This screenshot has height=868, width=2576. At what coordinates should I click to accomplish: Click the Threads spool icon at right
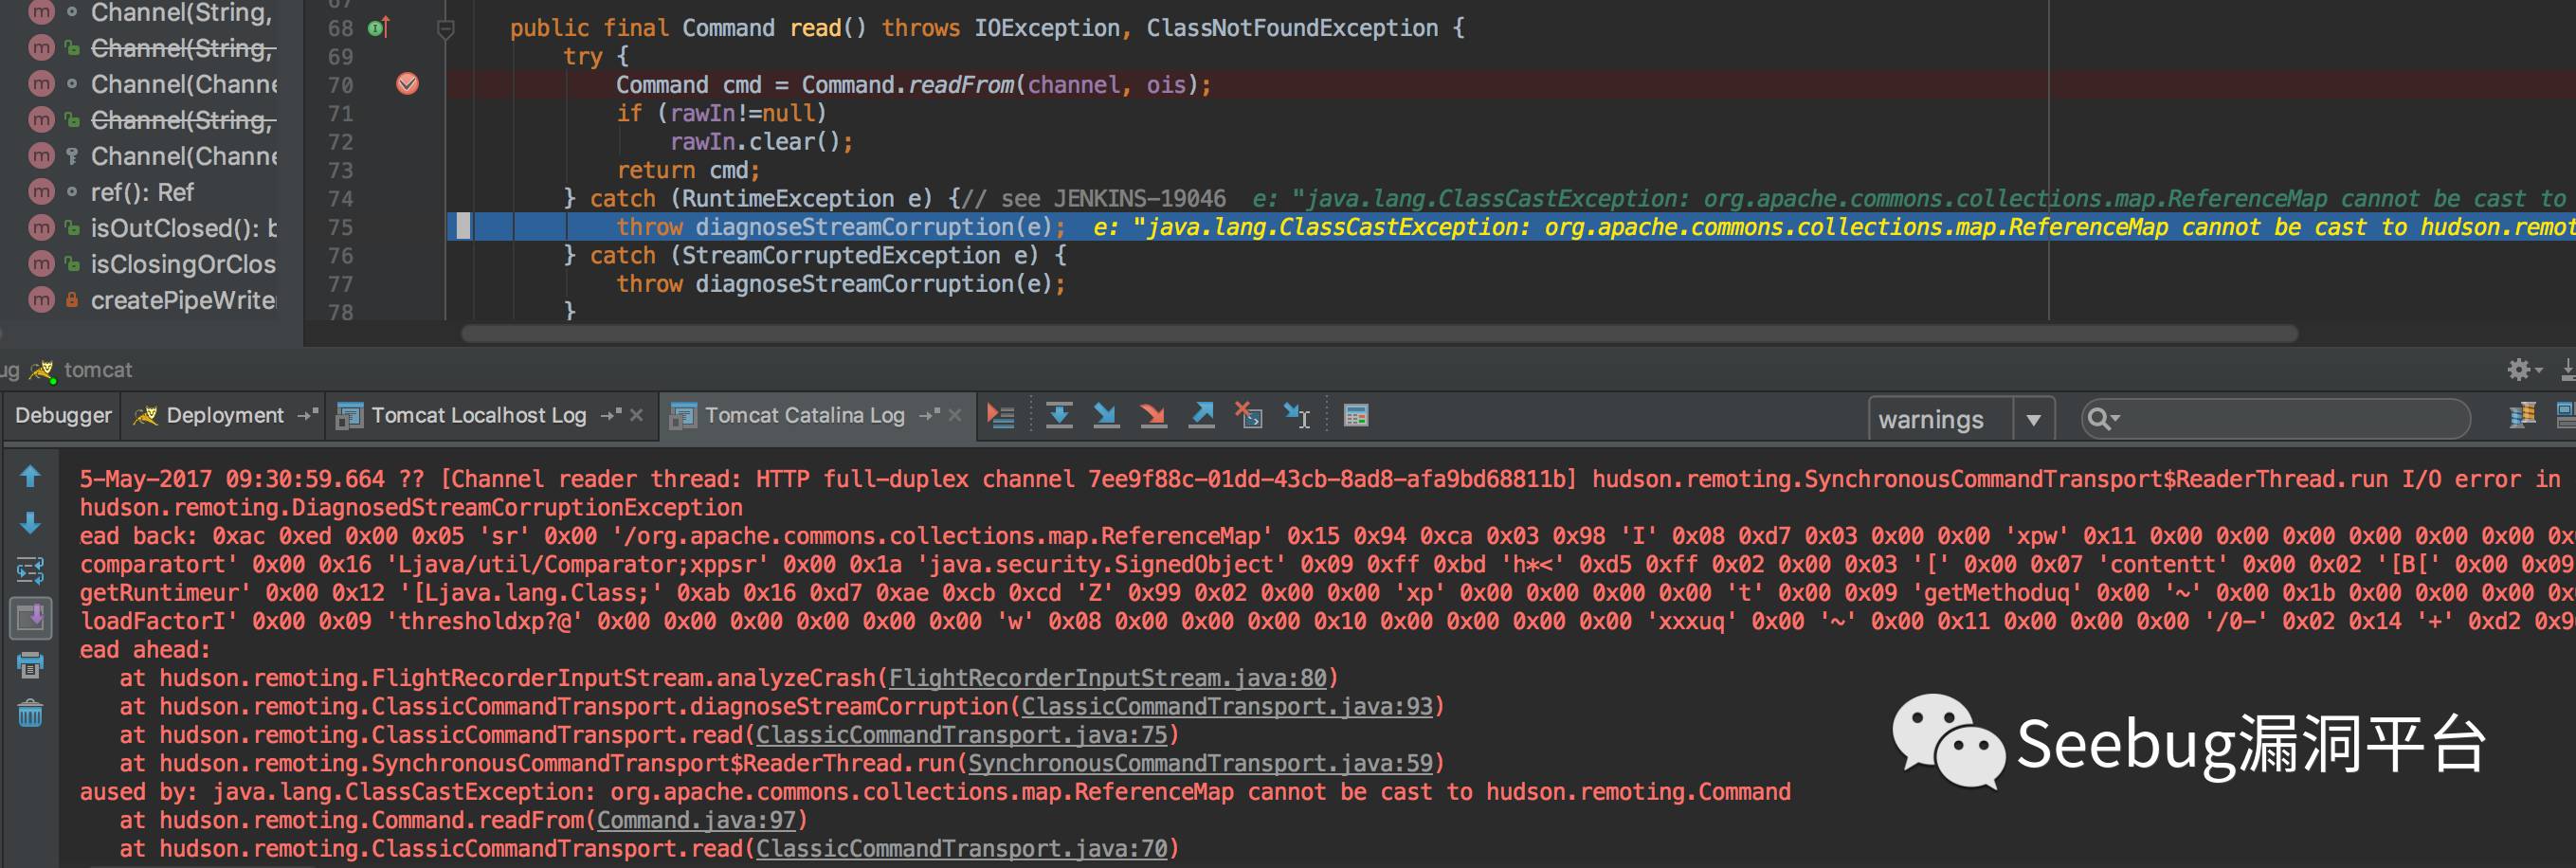(x=2523, y=415)
